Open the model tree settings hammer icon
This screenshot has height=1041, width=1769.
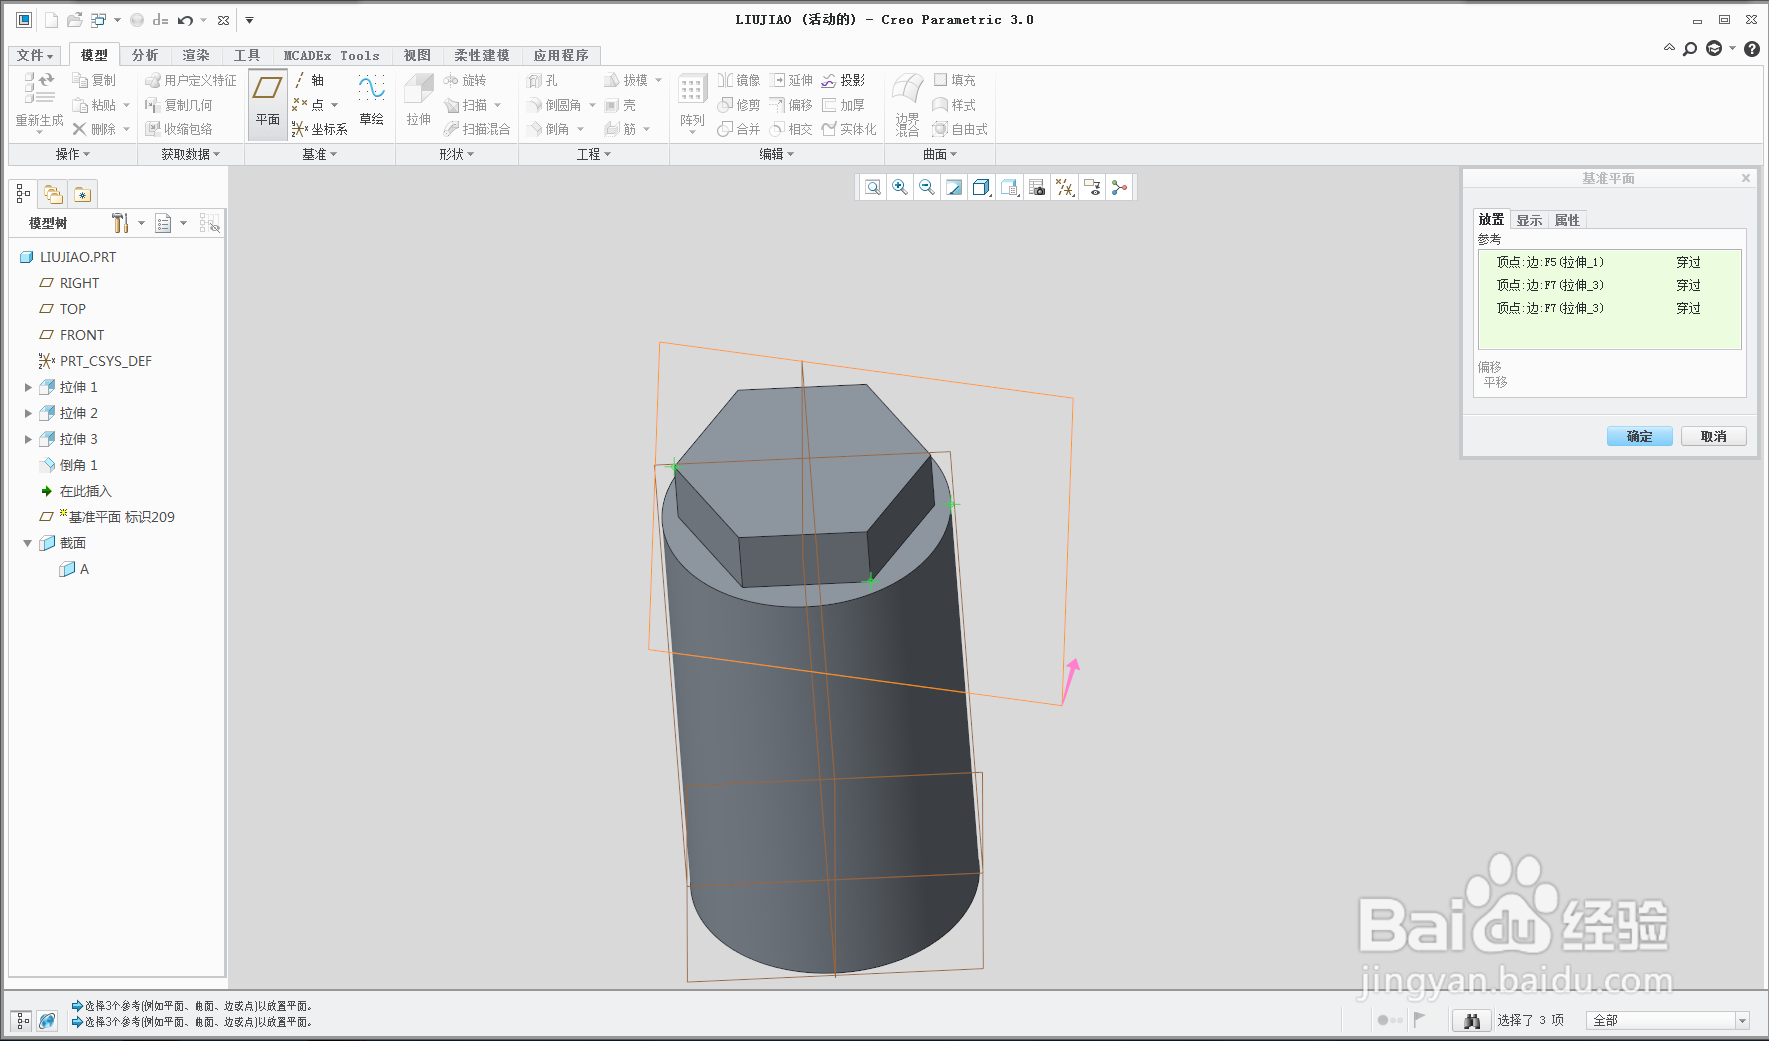click(x=120, y=223)
